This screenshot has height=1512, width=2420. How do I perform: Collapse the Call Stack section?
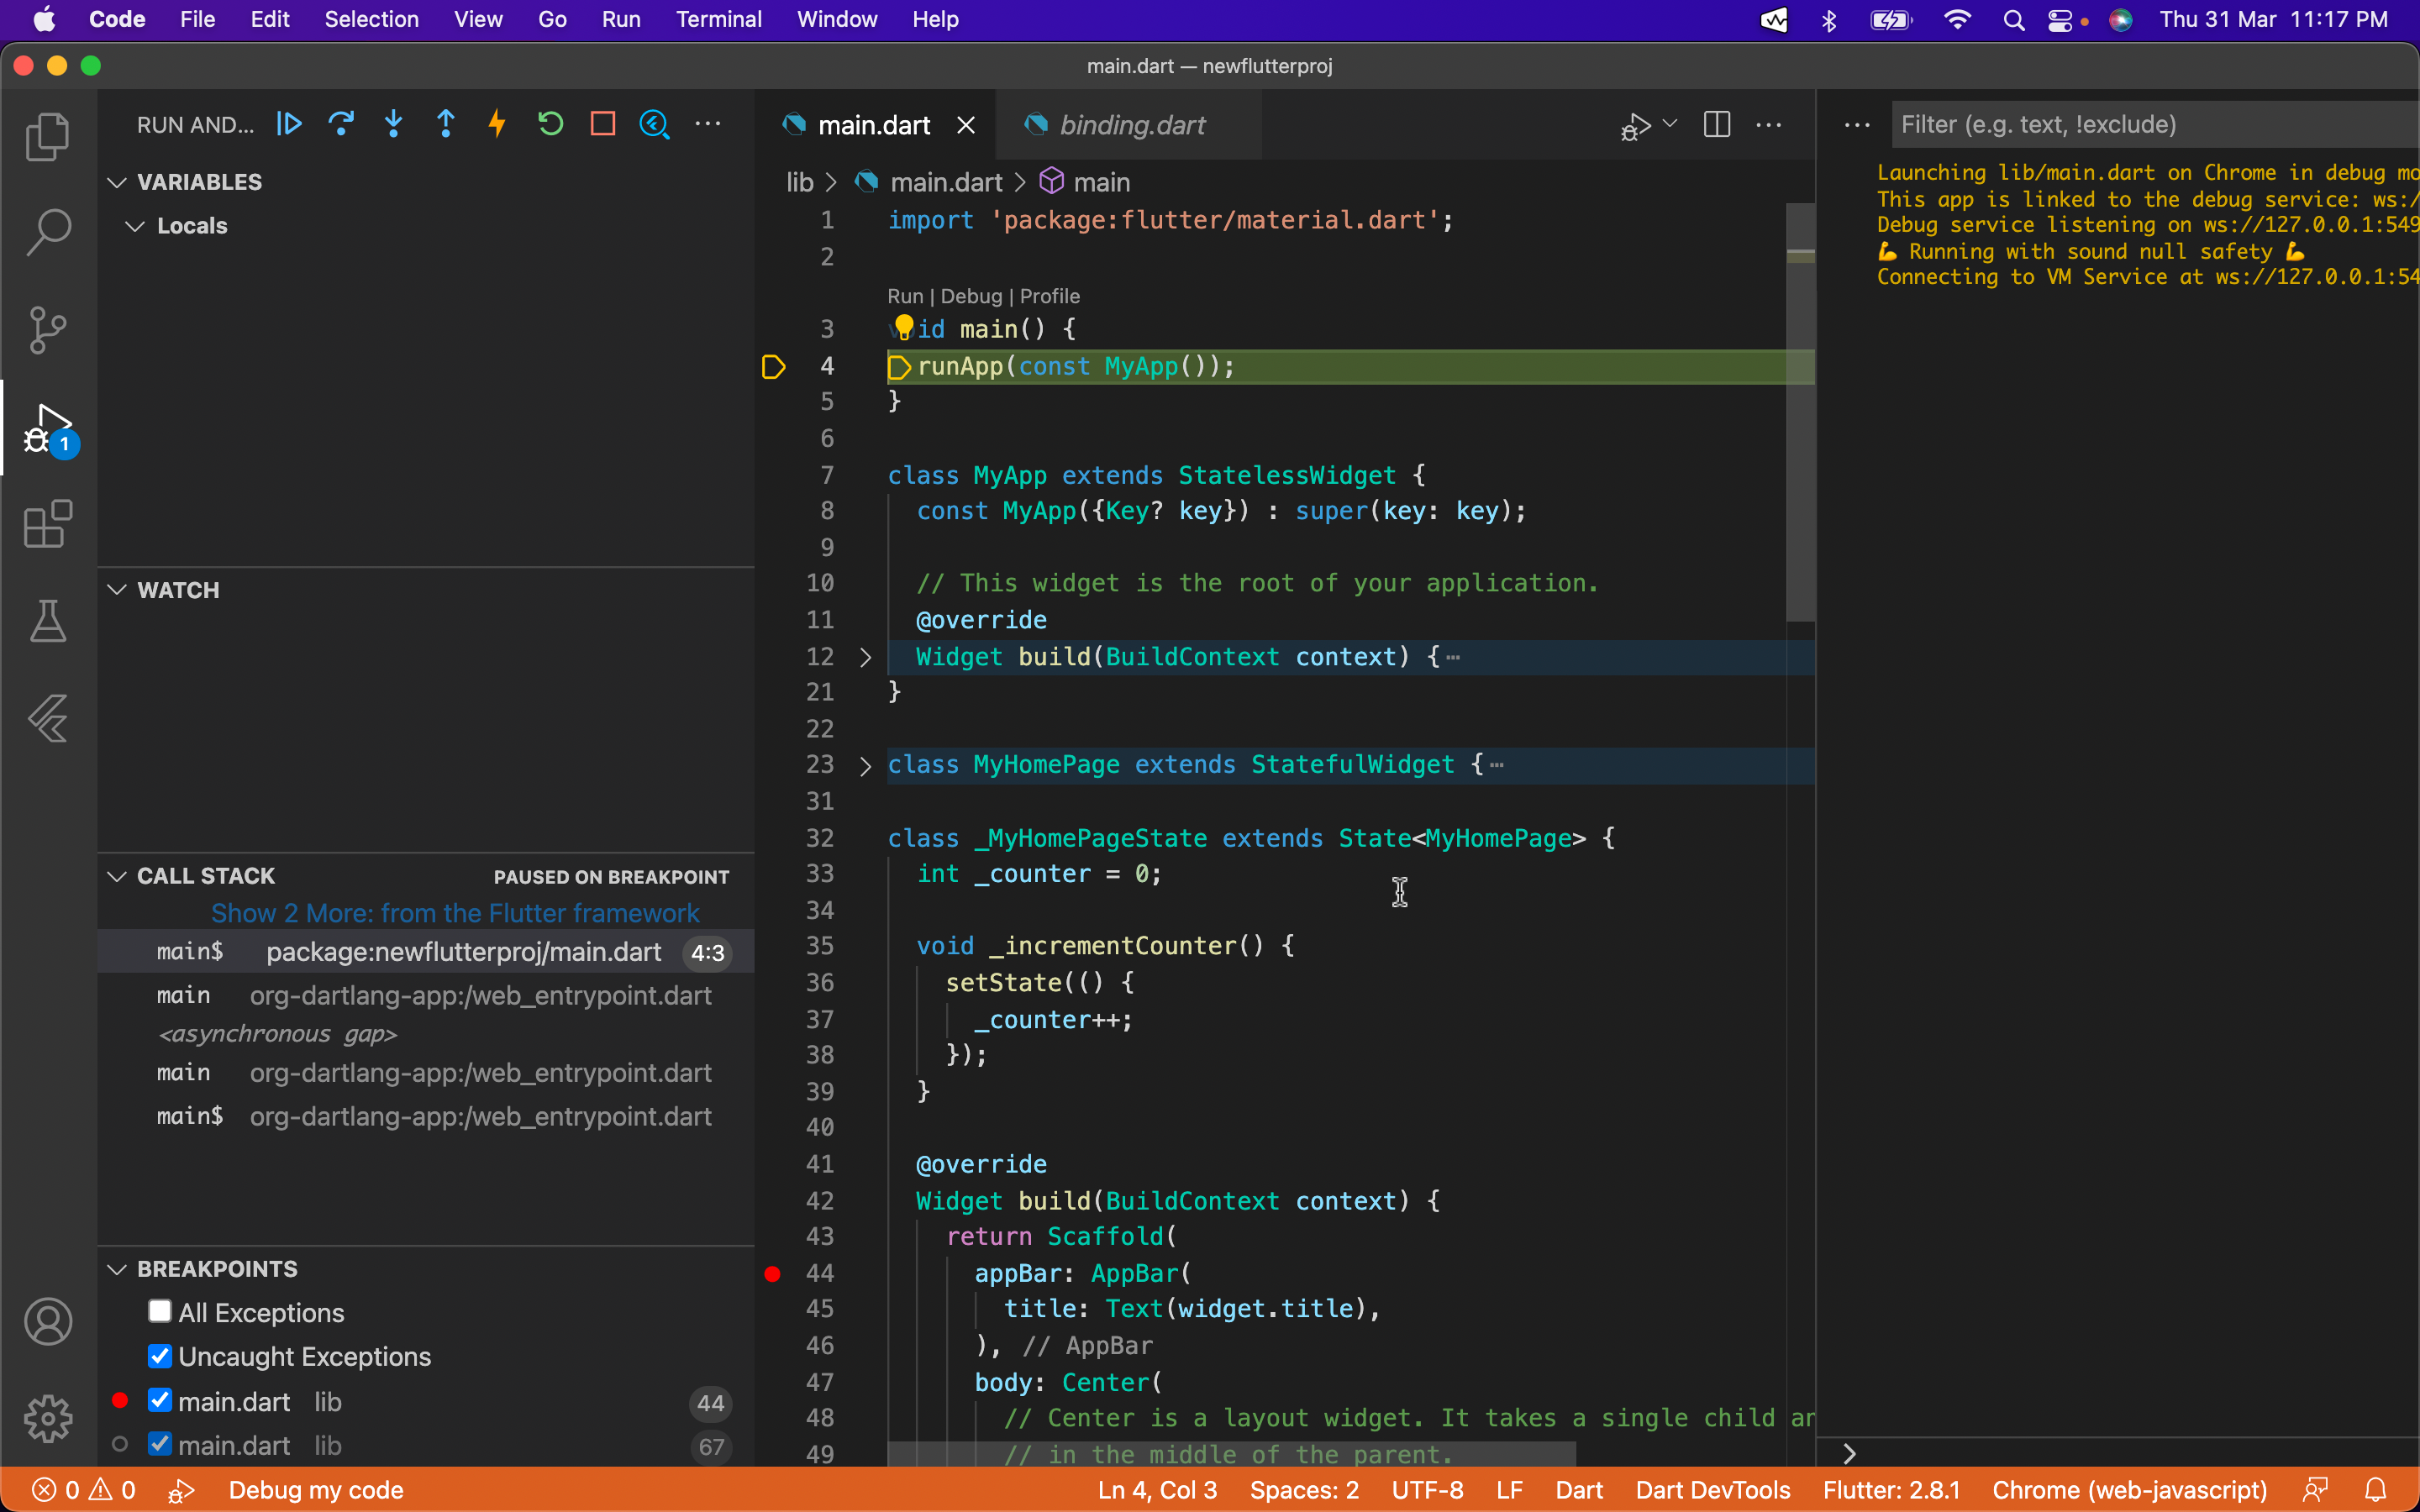(117, 875)
